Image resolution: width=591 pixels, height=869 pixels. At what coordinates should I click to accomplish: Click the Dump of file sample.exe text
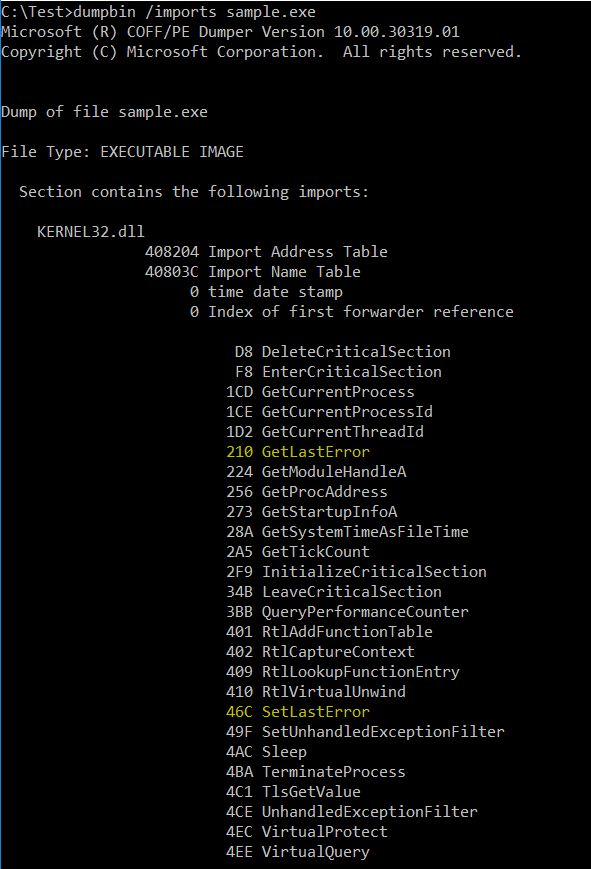tap(104, 112)
